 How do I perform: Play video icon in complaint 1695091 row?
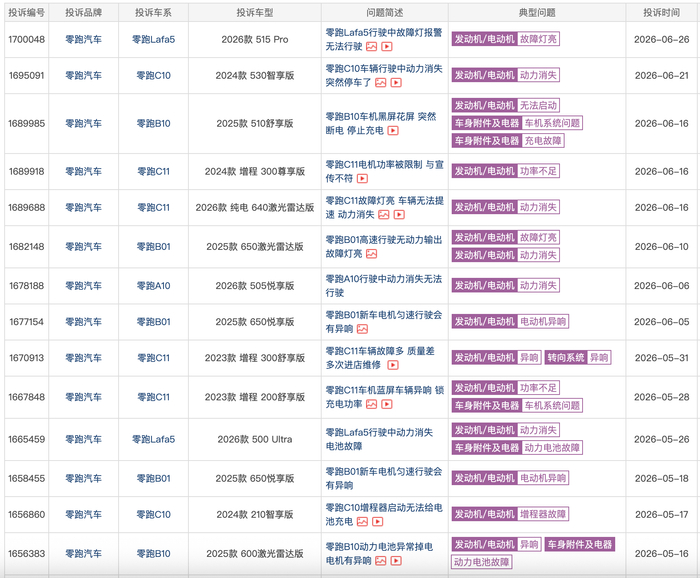396,83
